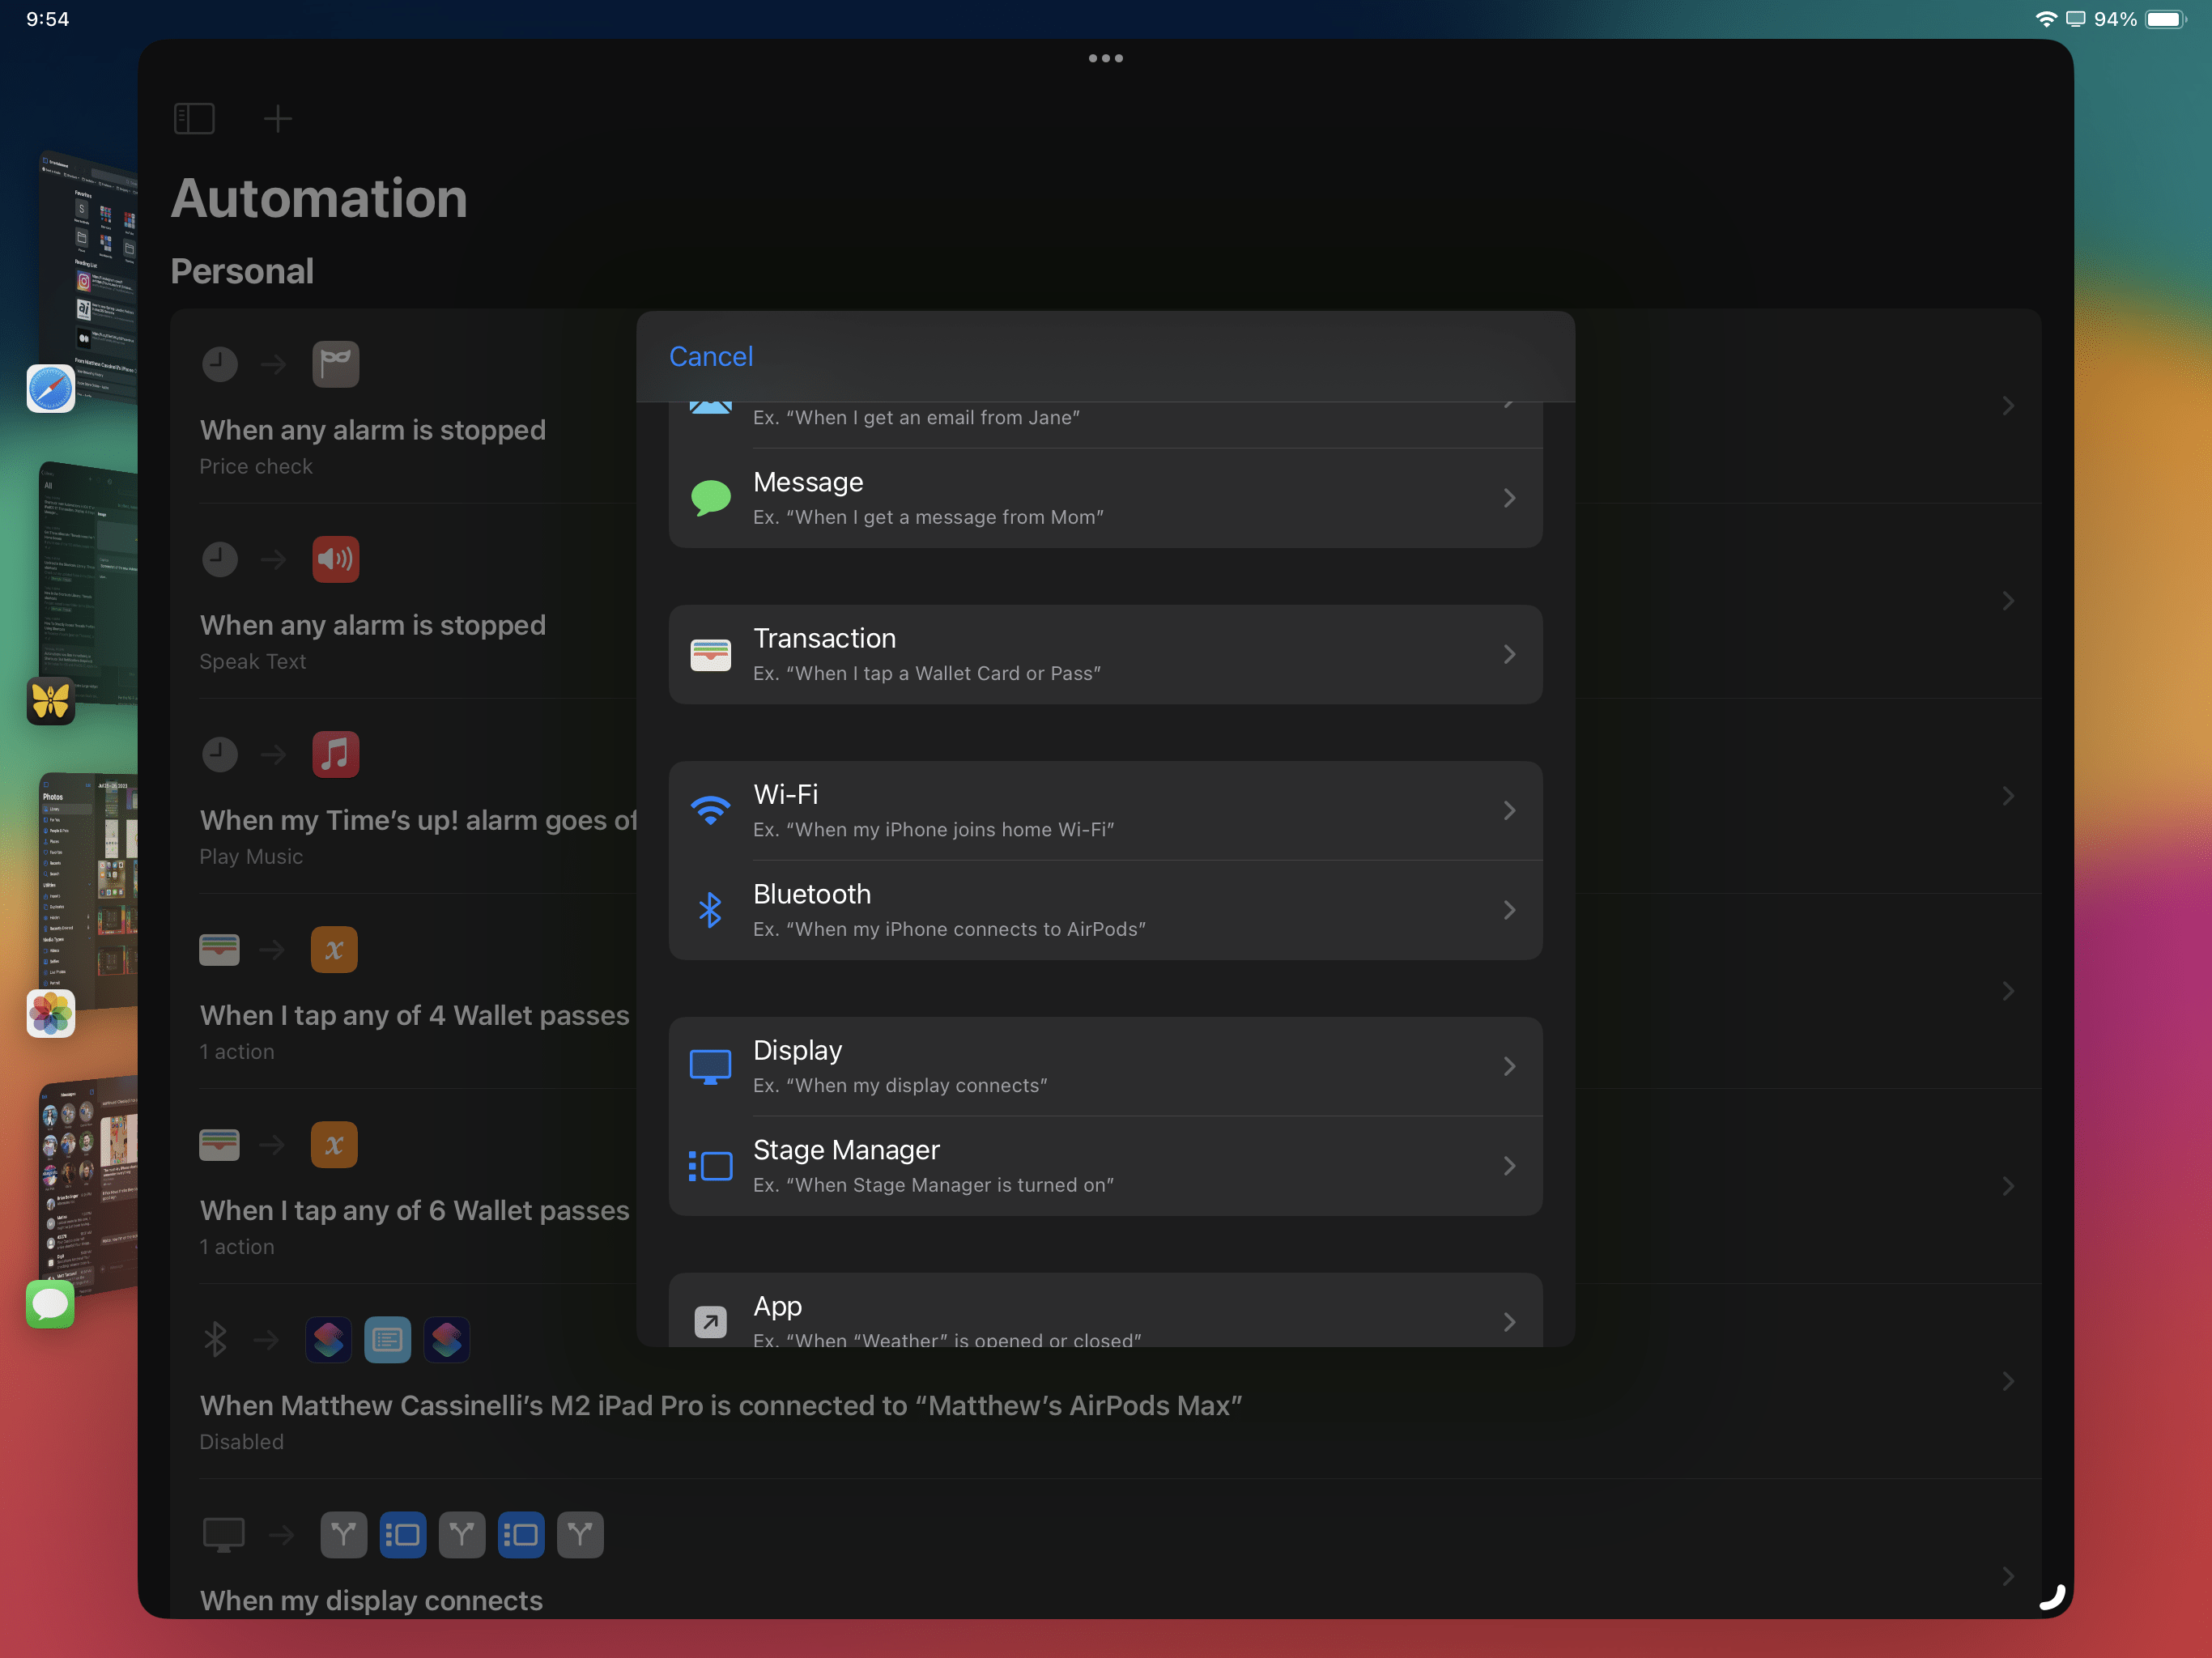The height and width of the screenshot is (1658, 2212).
Task: Tap the music note icon in the Play Music automation
Action: click(335, 754)
